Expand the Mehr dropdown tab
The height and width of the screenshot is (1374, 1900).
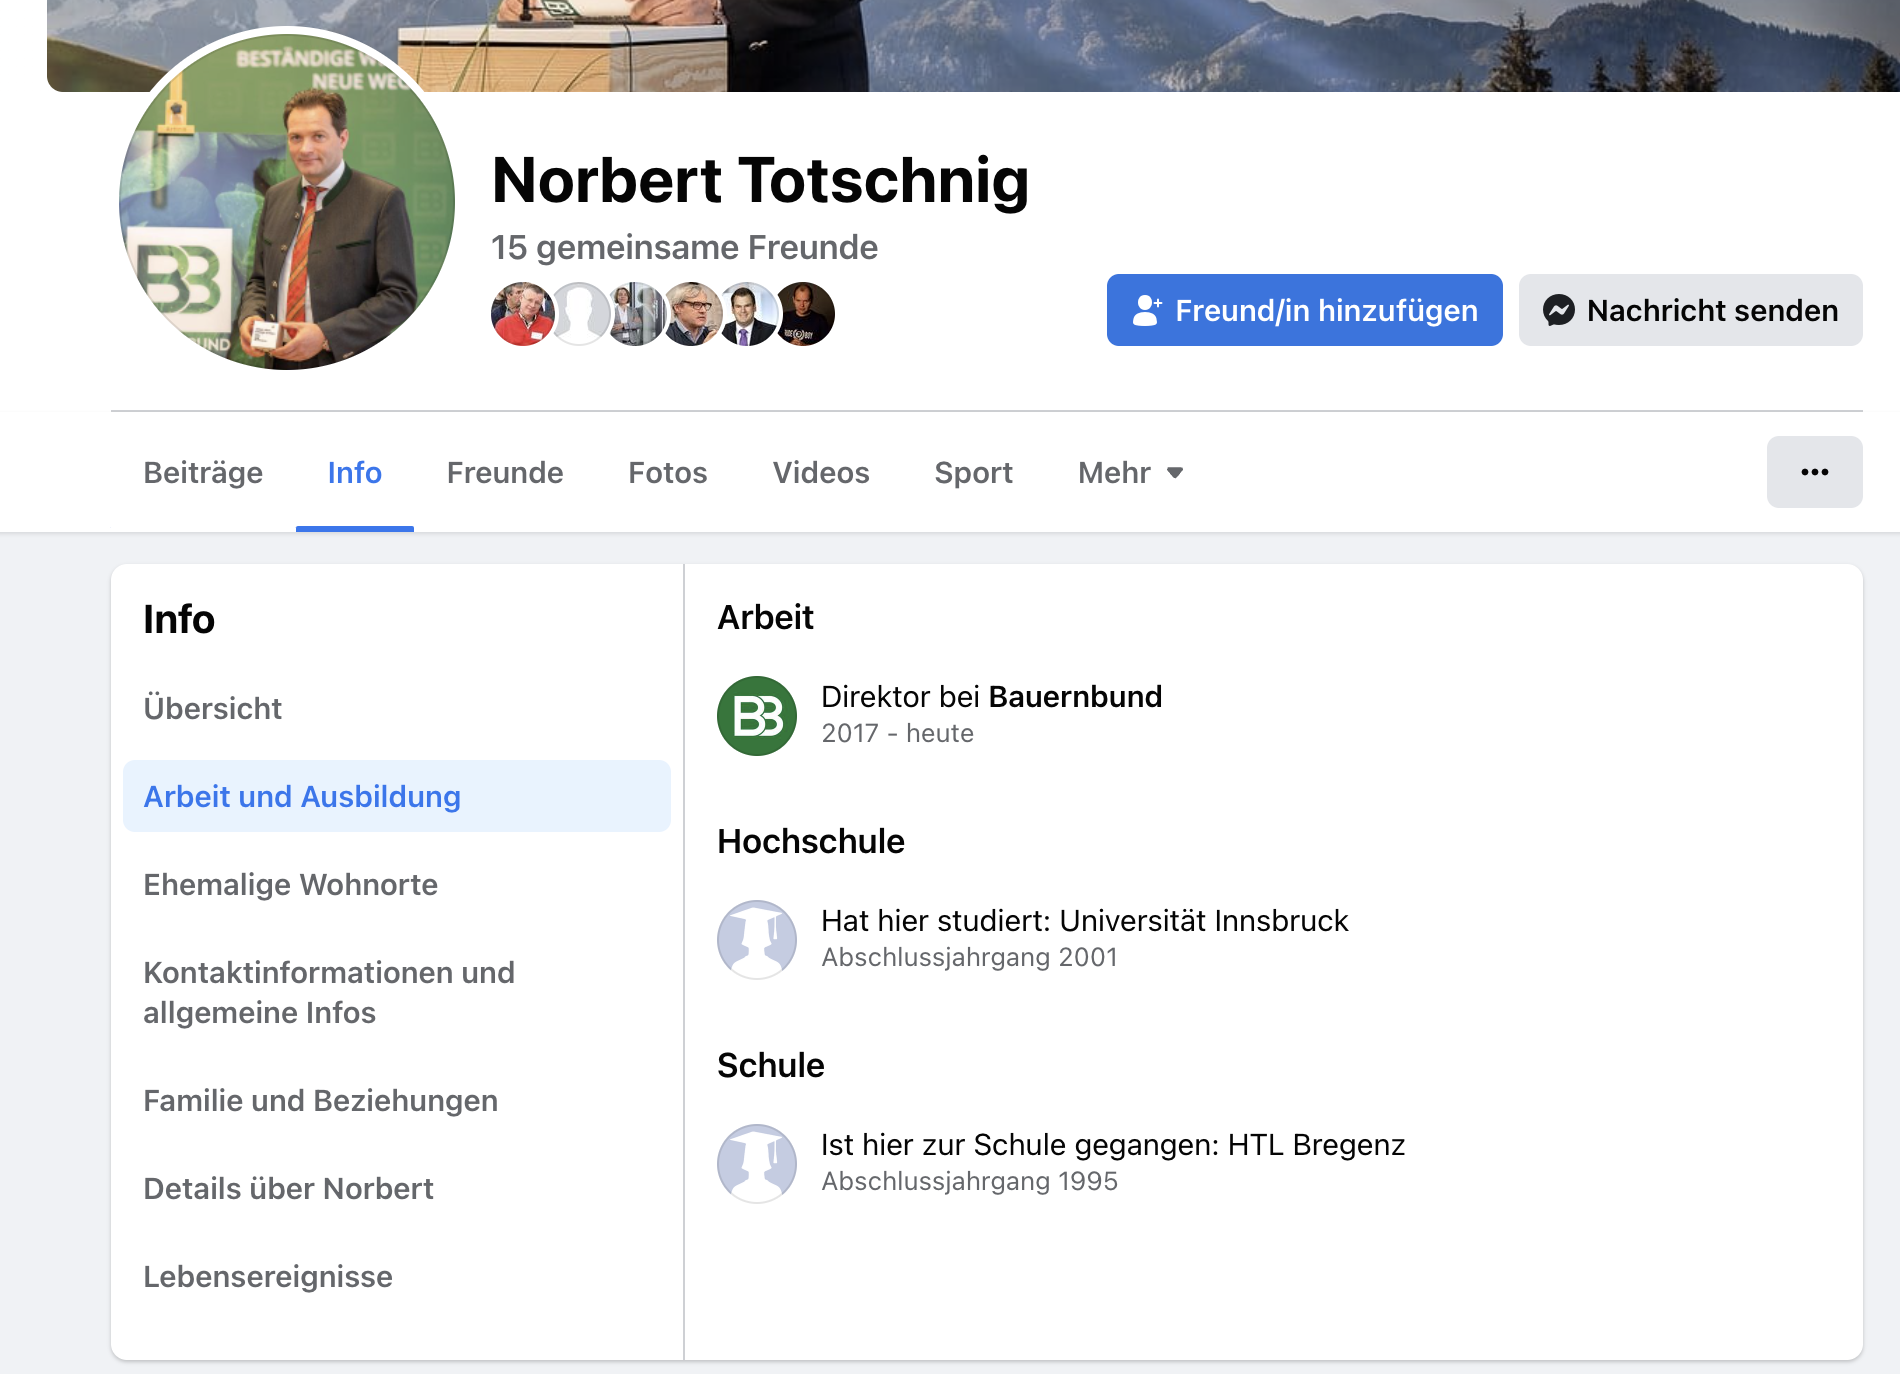click(x=1130, y=472)
